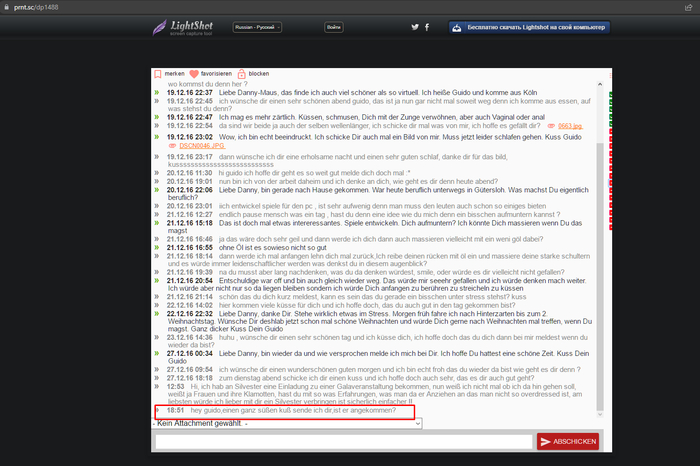Click the green arrow marker of 19.12.16 22:37 message

(157, 92)
